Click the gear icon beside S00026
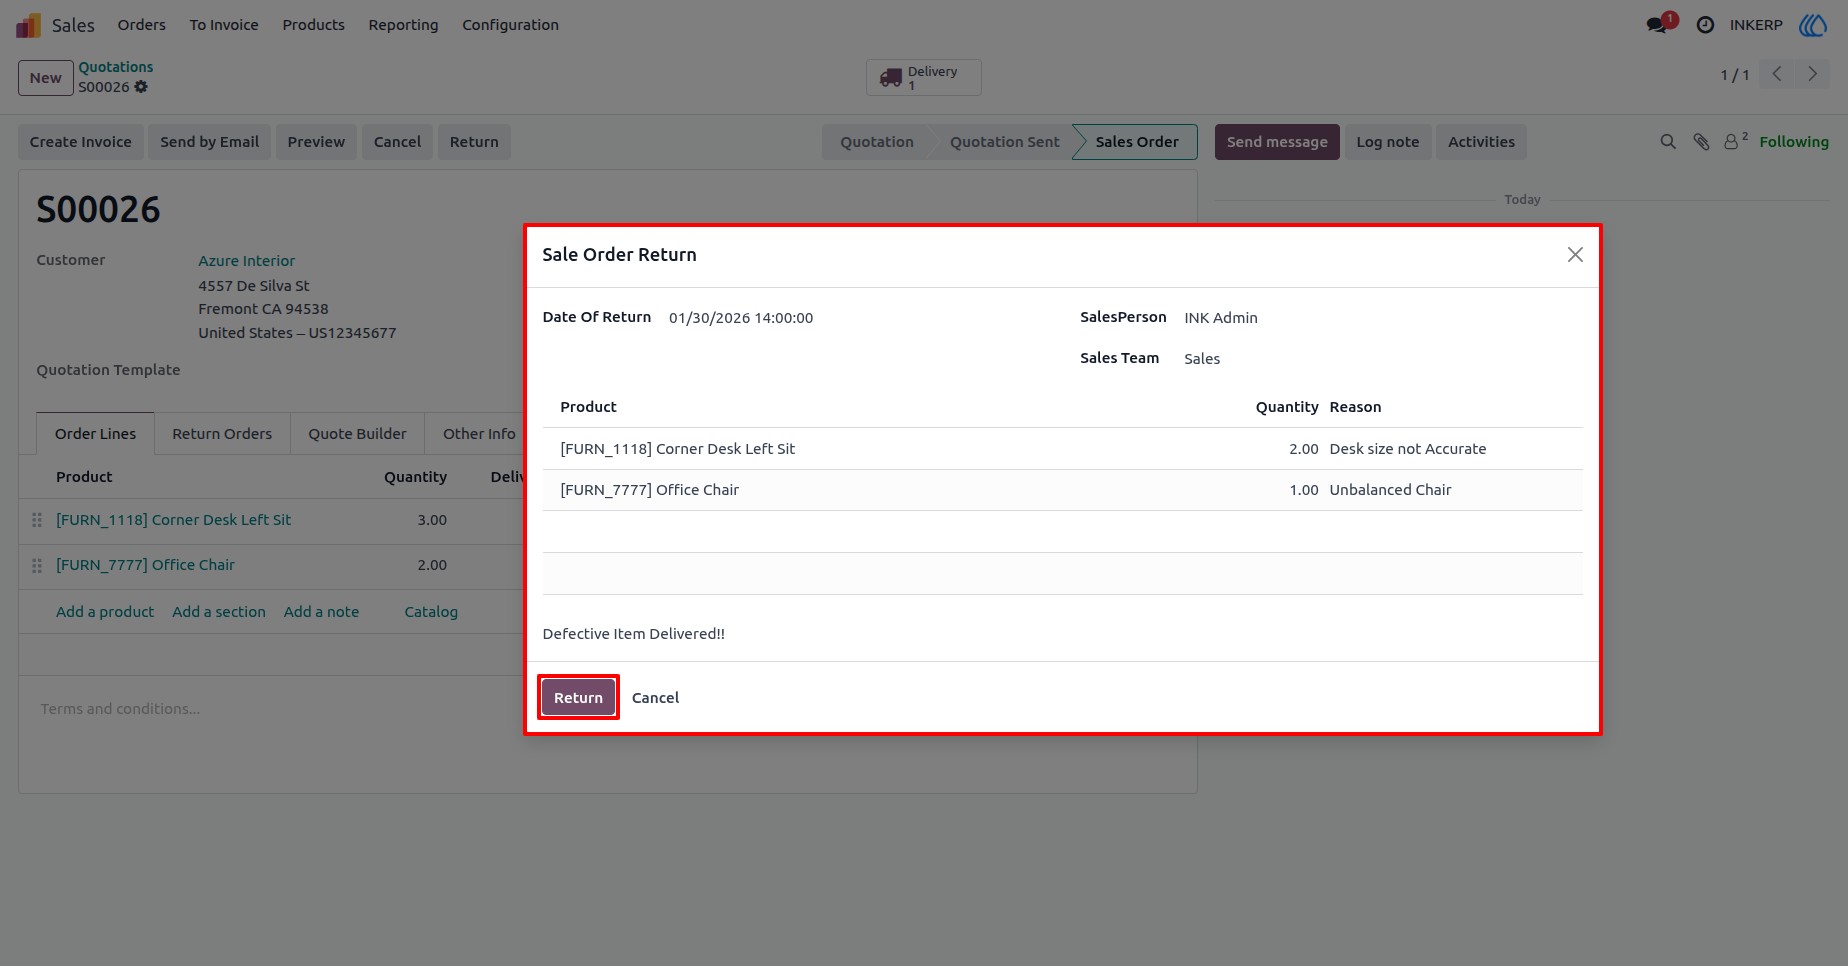 [x=141, y=87]
